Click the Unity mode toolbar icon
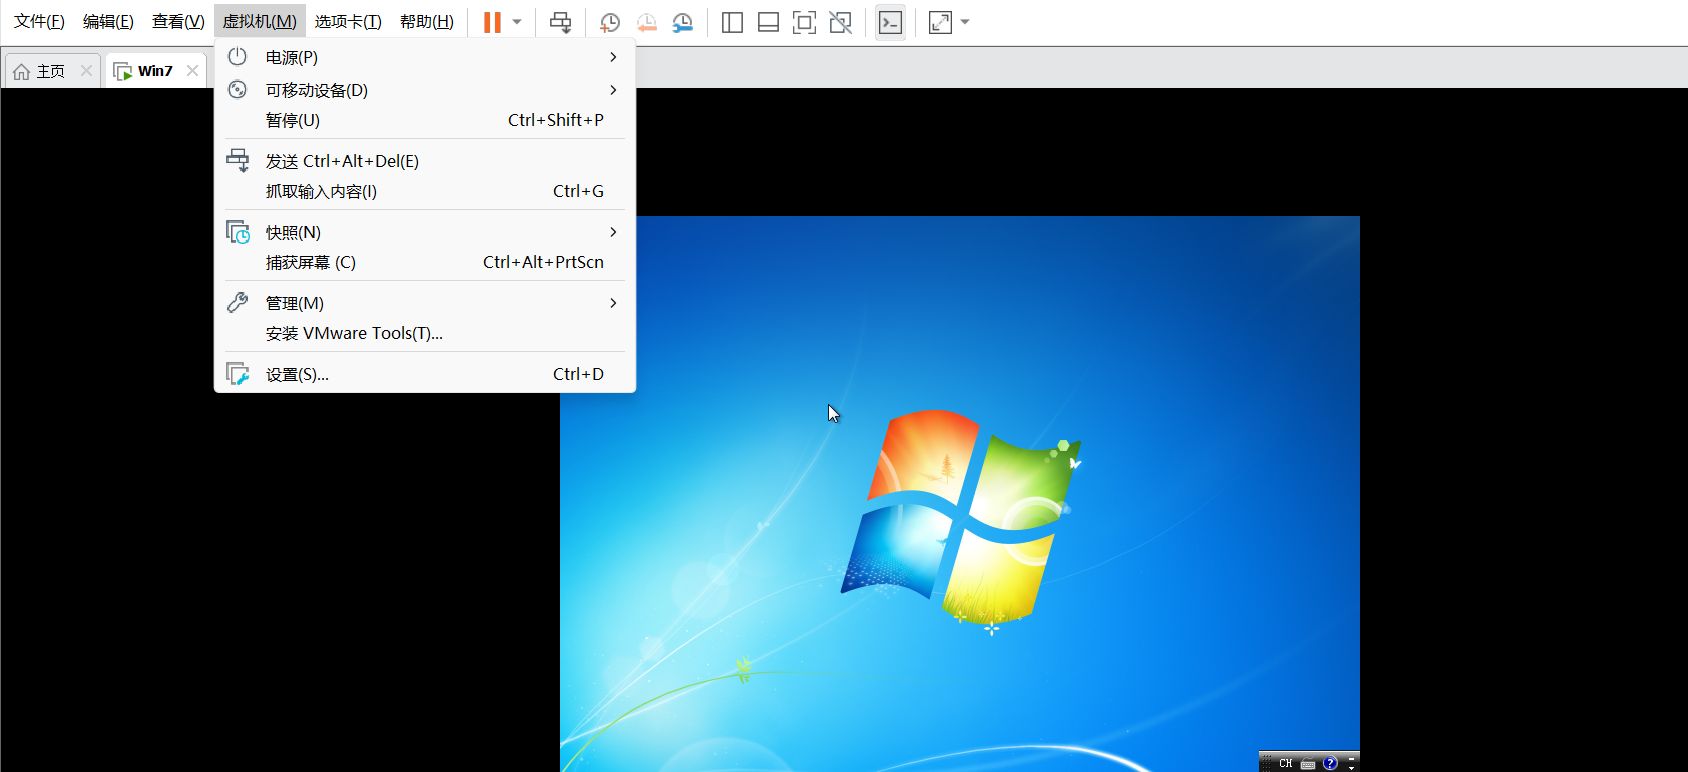 pyautogui.click(x=841, y=22)
